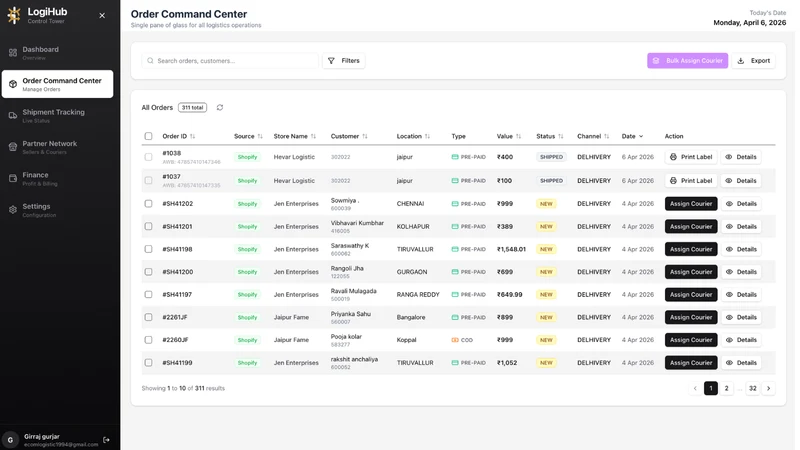Click the 311 total badge
800x450 pixels.
(x=192, y=108)
